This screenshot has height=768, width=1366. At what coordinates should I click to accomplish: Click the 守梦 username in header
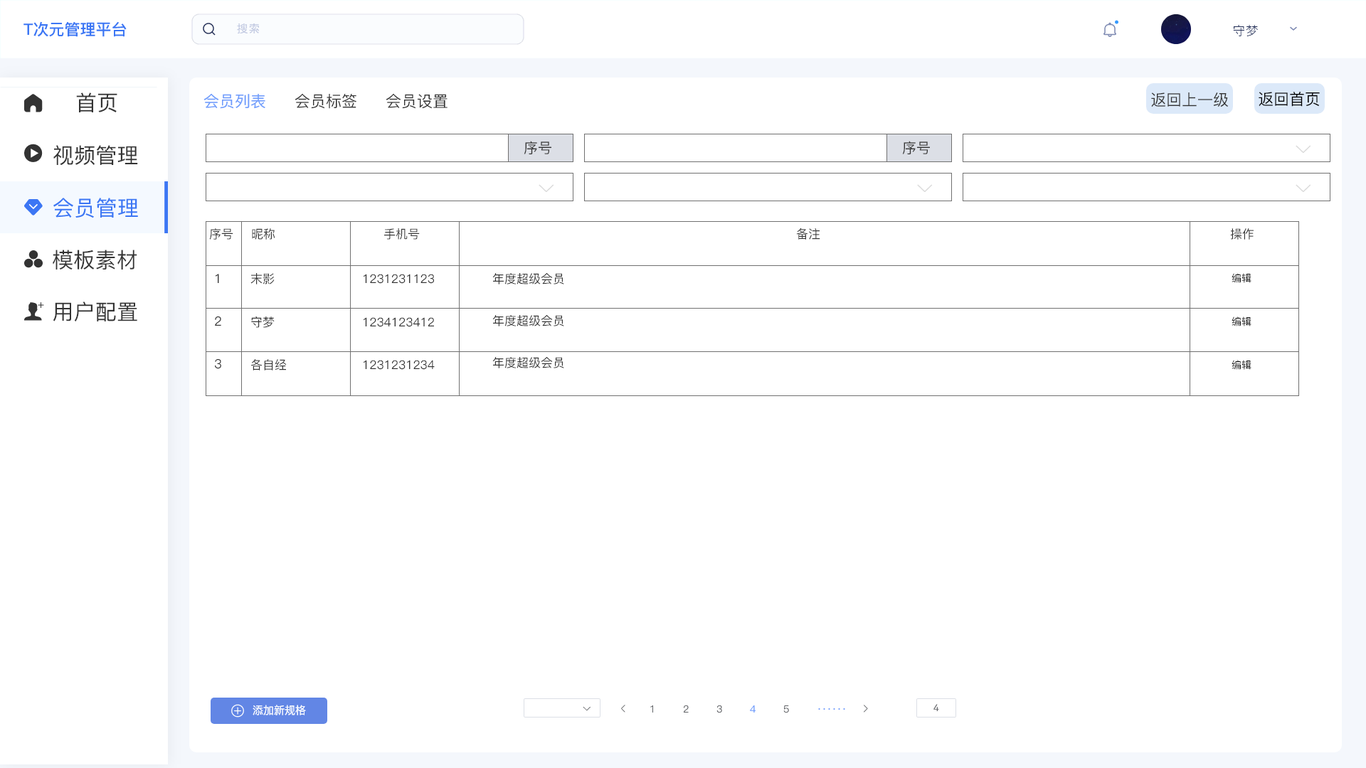(x=1246, y=30)
